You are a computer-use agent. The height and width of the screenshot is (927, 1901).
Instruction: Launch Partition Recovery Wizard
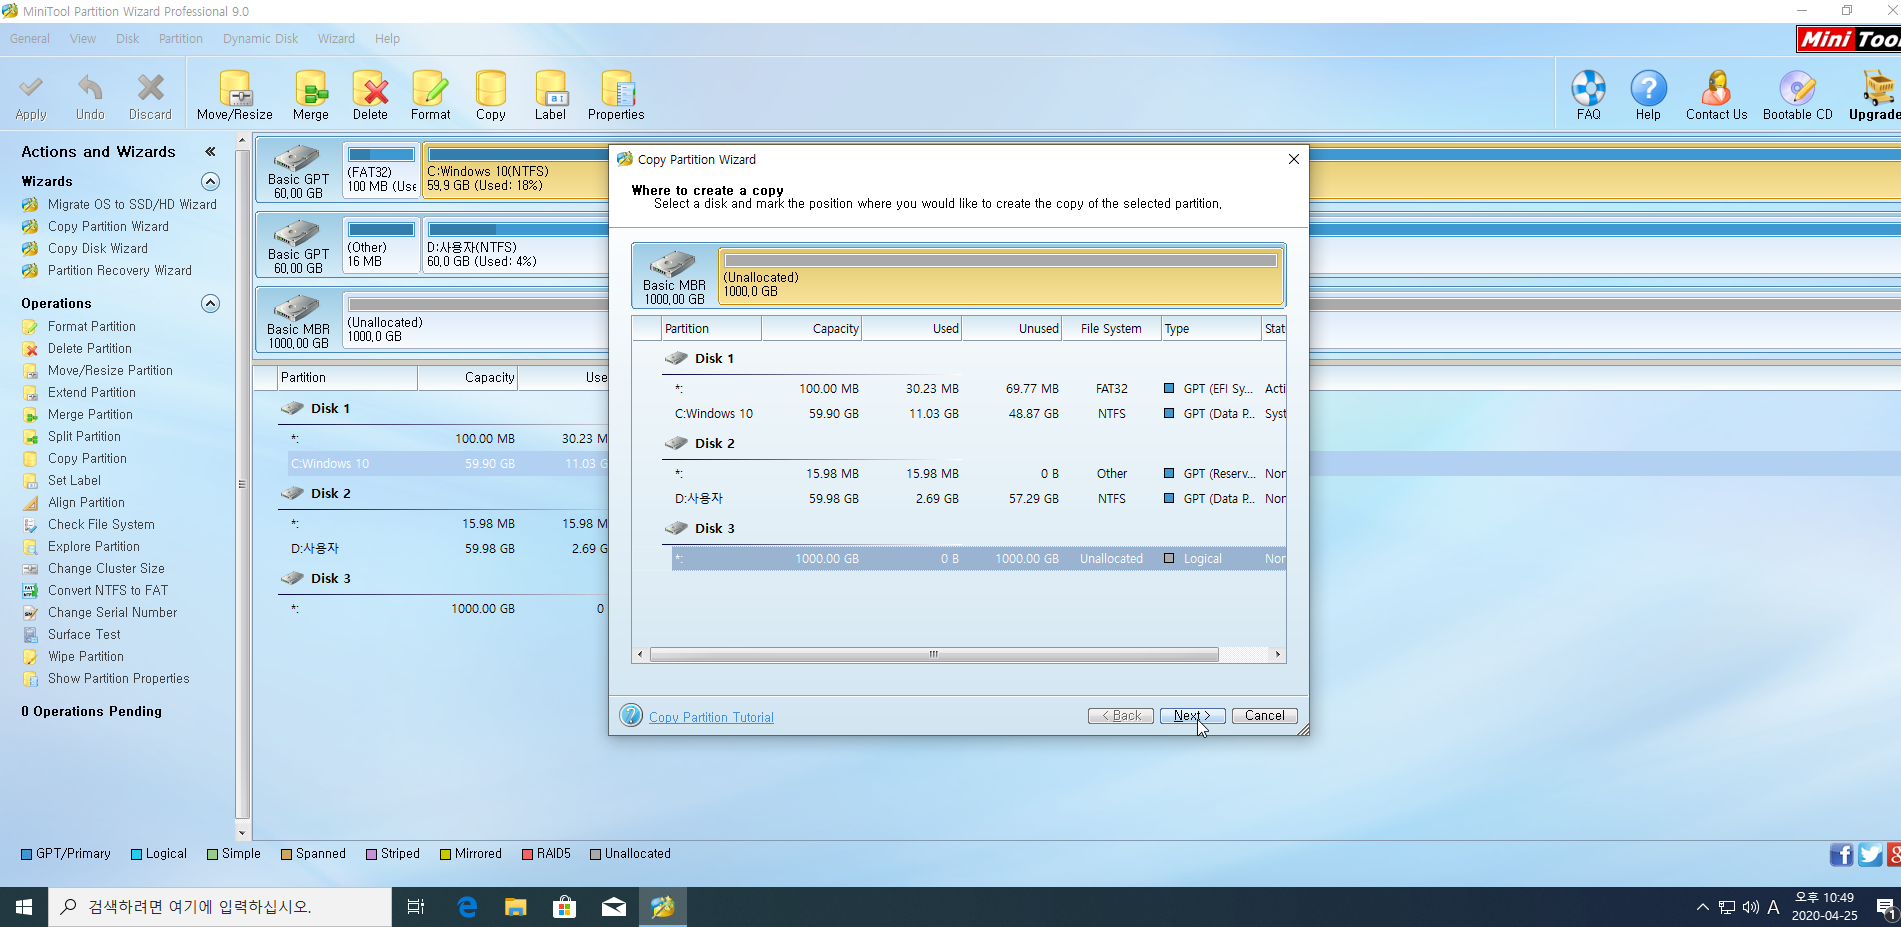coord(120,270)
